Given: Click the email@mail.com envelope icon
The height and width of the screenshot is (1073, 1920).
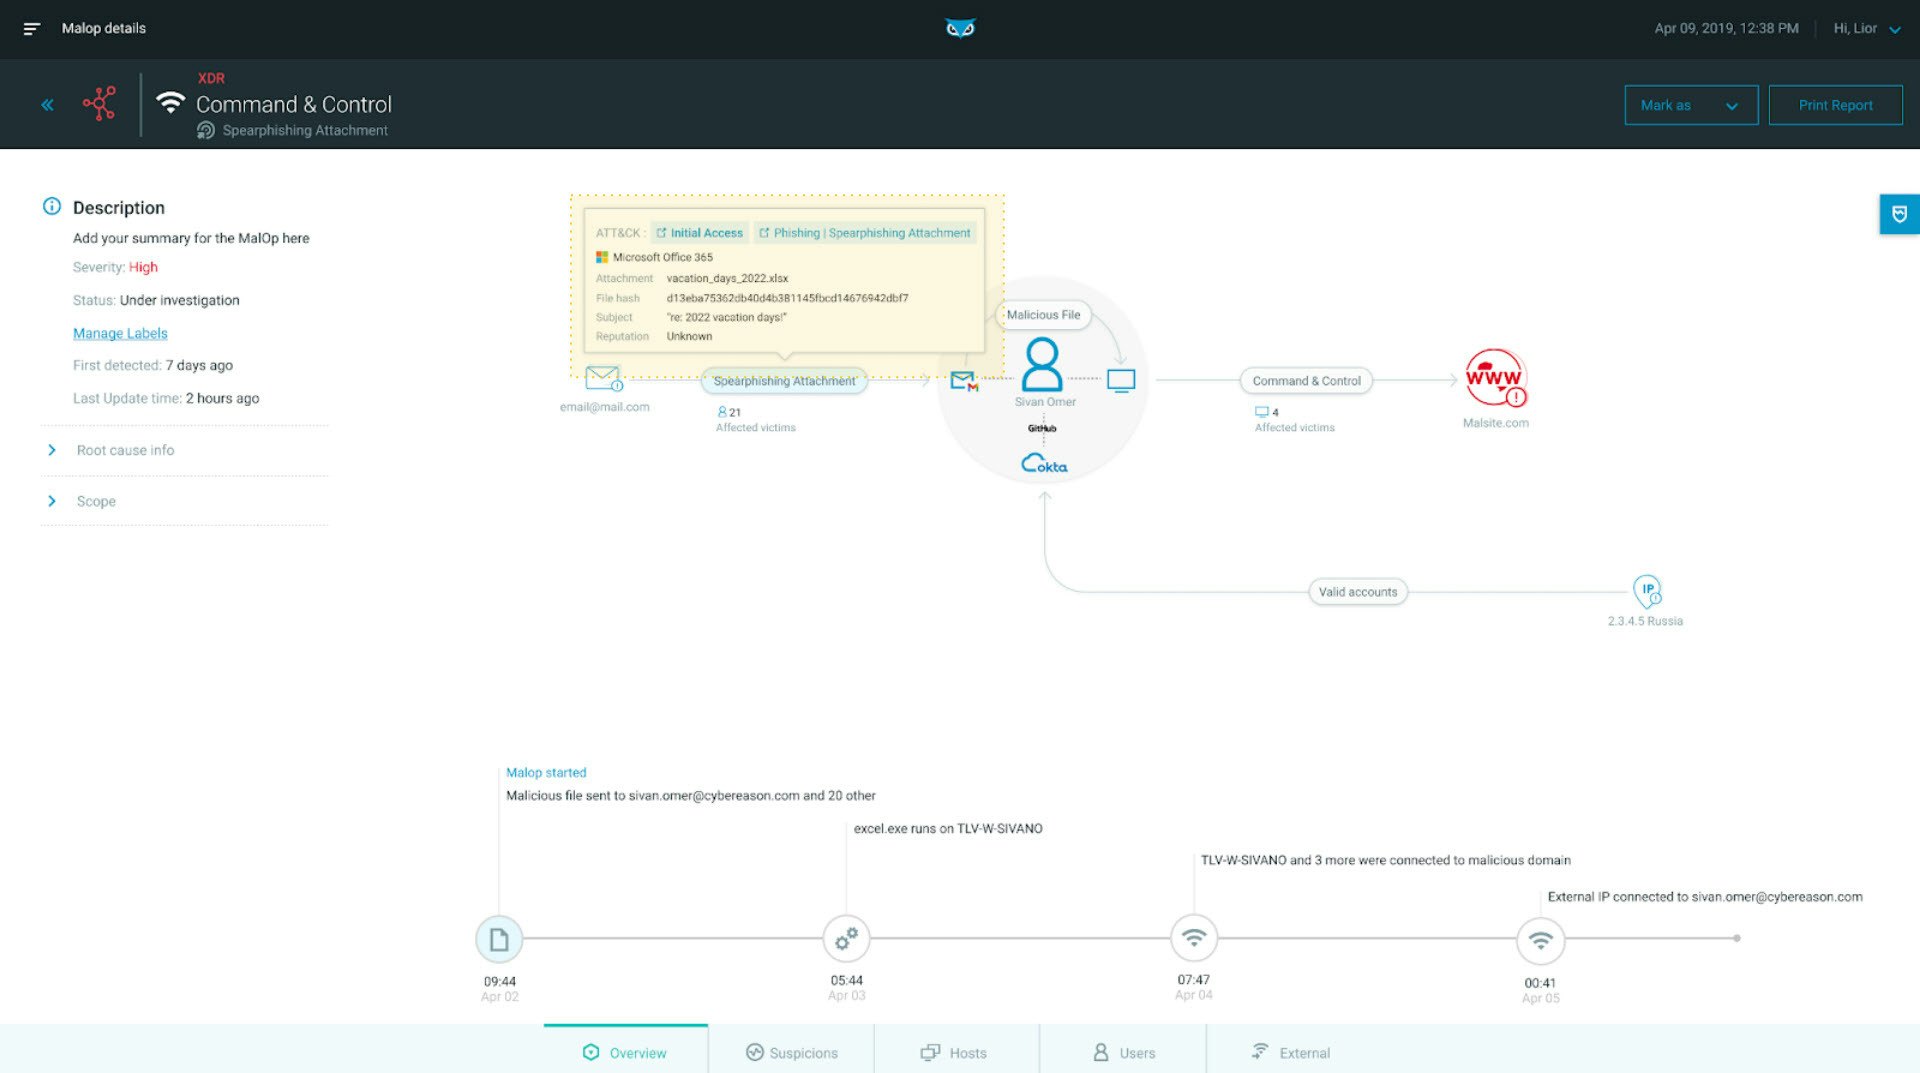Looking at the screenshot, I should [603, 379].
